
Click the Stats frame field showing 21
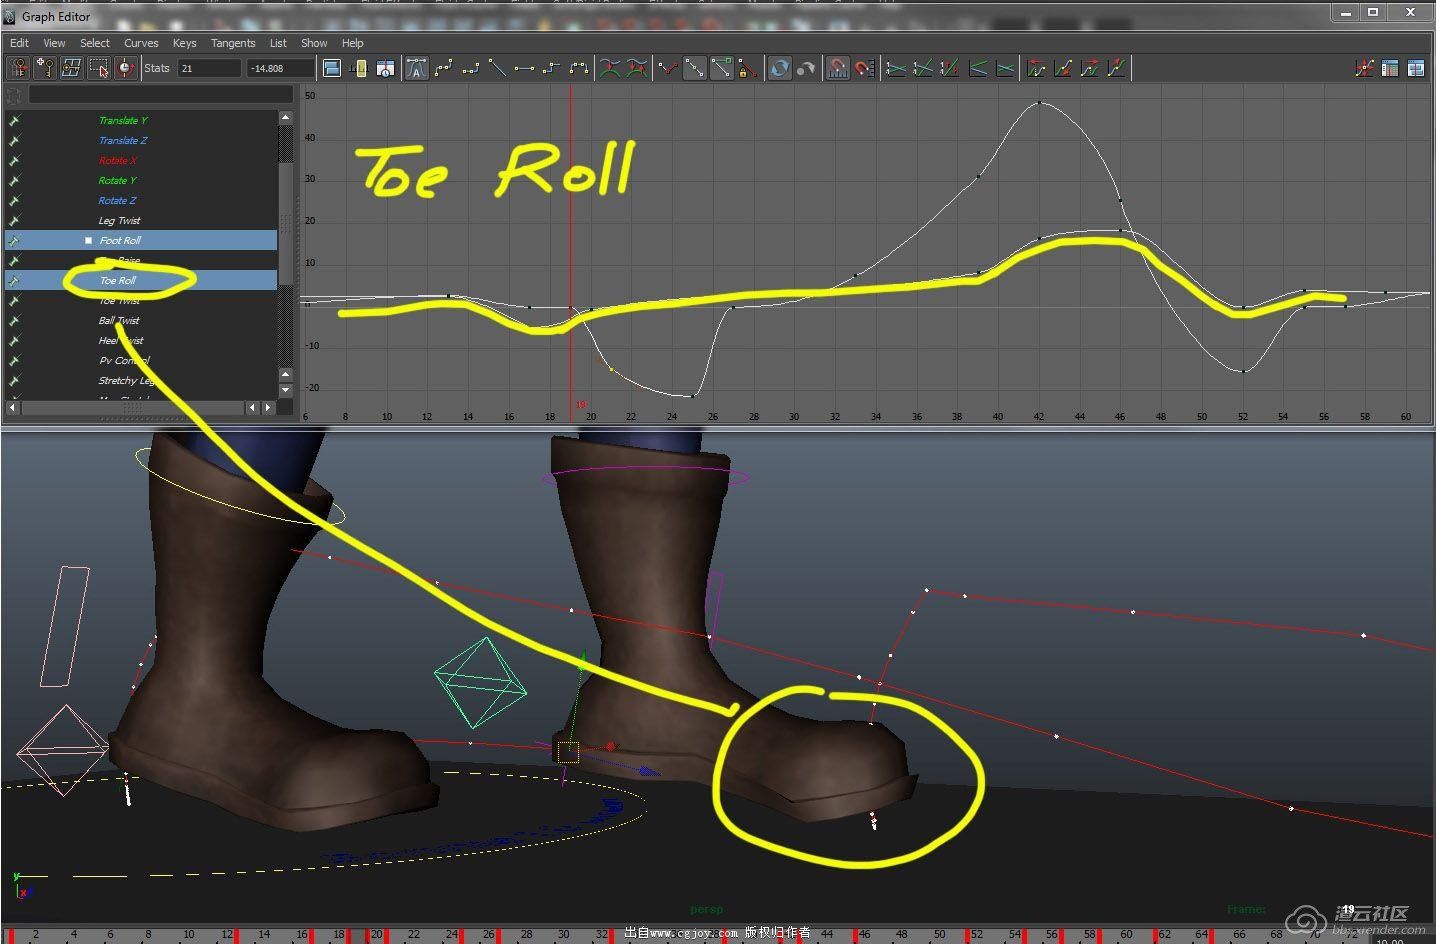pyautogui.click(x=209, y=68)
